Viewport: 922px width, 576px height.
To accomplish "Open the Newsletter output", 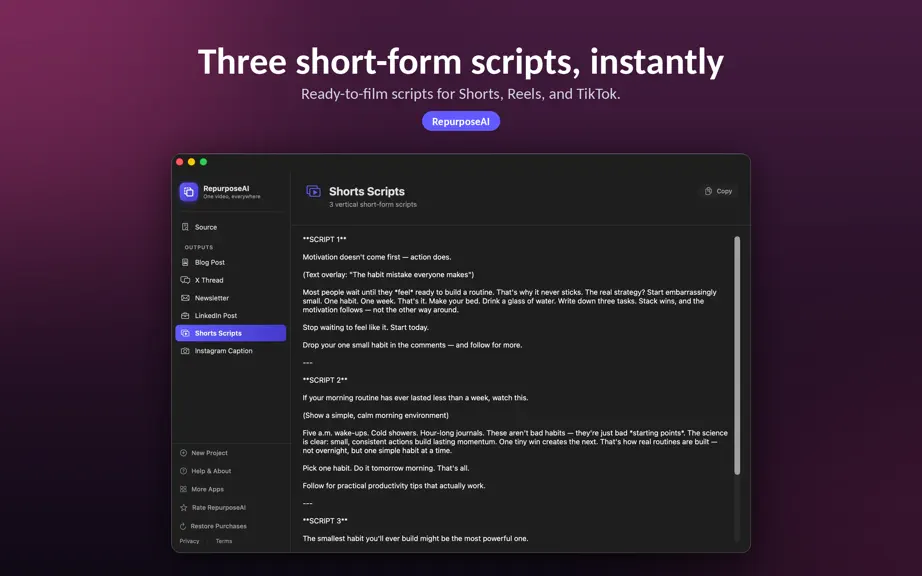I will point(230,298).
